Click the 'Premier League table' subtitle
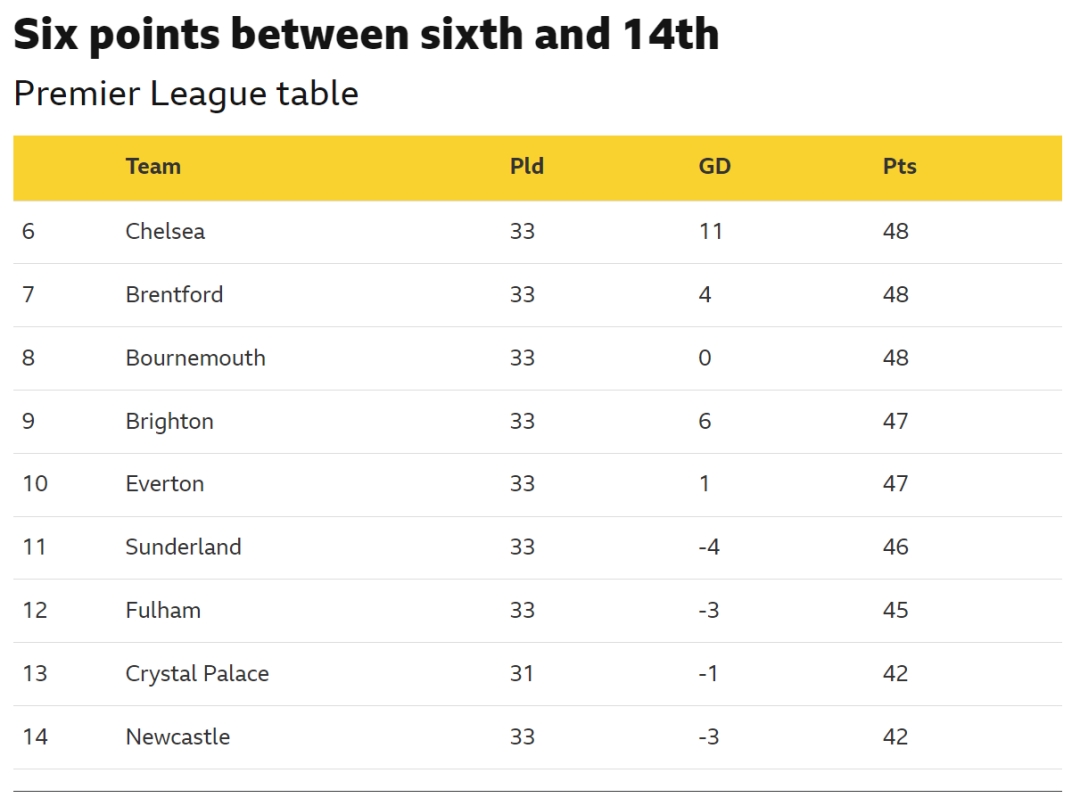The height and width of the screenshot is (806, 1080). point(186,94)
